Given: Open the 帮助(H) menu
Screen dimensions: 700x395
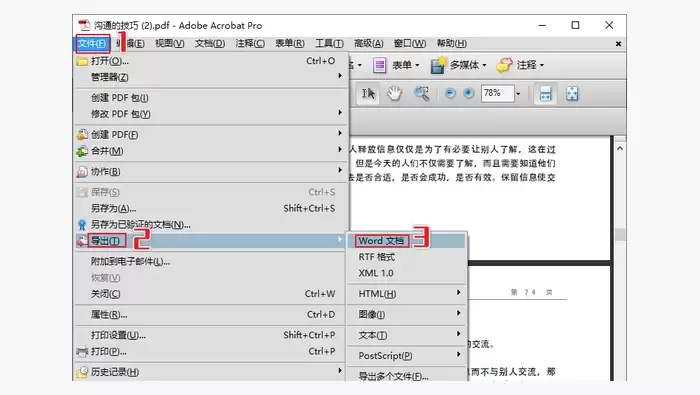Looking at the screenshot, I should [451, 43].
